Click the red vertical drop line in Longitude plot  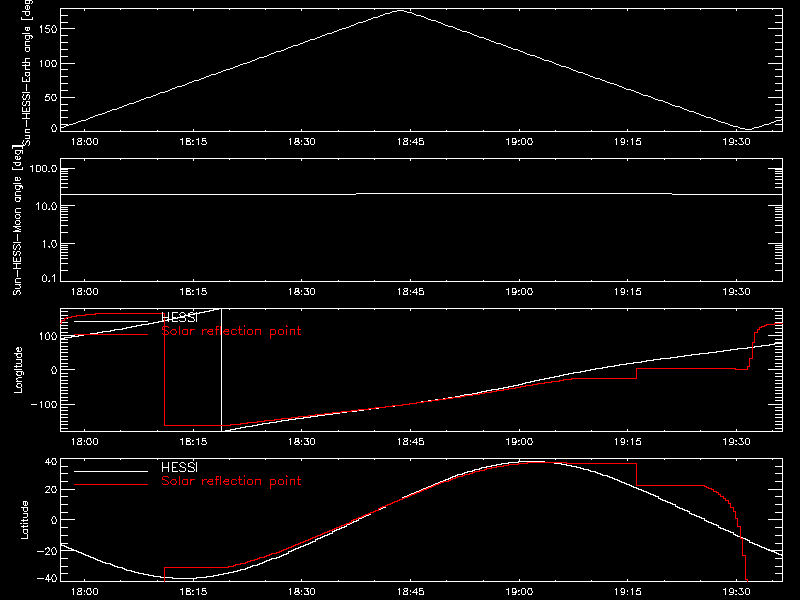tap(164, 369)
